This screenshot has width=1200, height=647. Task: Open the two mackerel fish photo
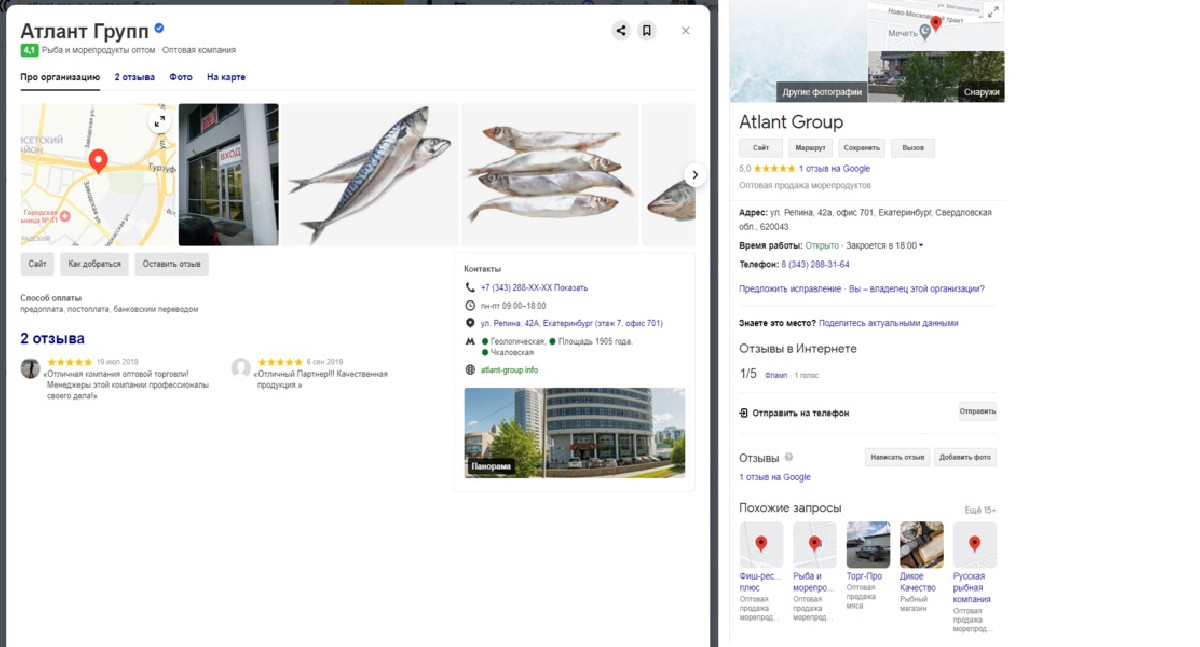tap(369, 174)
